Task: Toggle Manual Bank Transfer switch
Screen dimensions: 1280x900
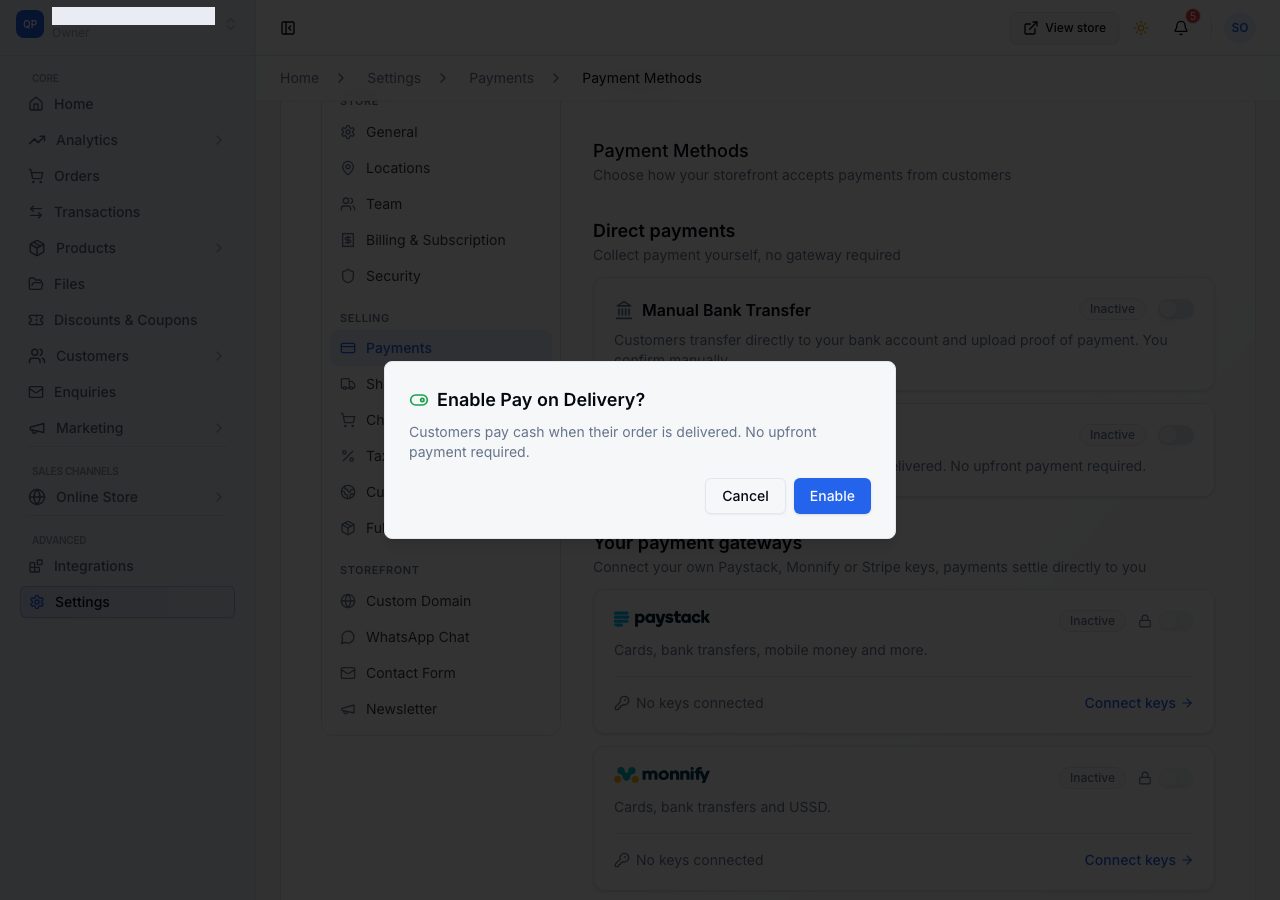Action: (1176, 309)
